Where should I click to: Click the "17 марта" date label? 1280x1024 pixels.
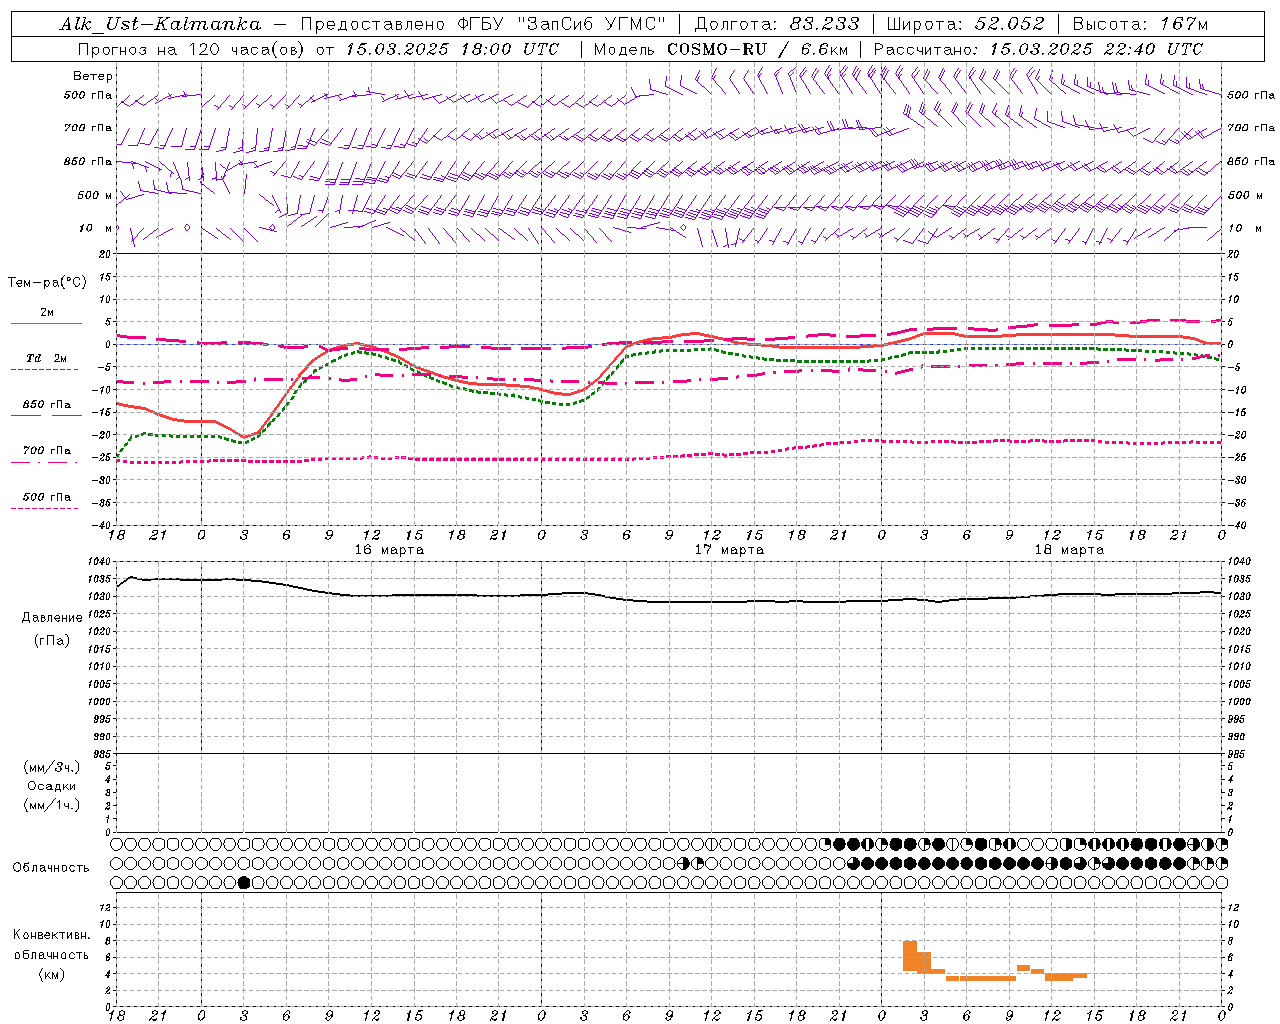click(729, 550)
